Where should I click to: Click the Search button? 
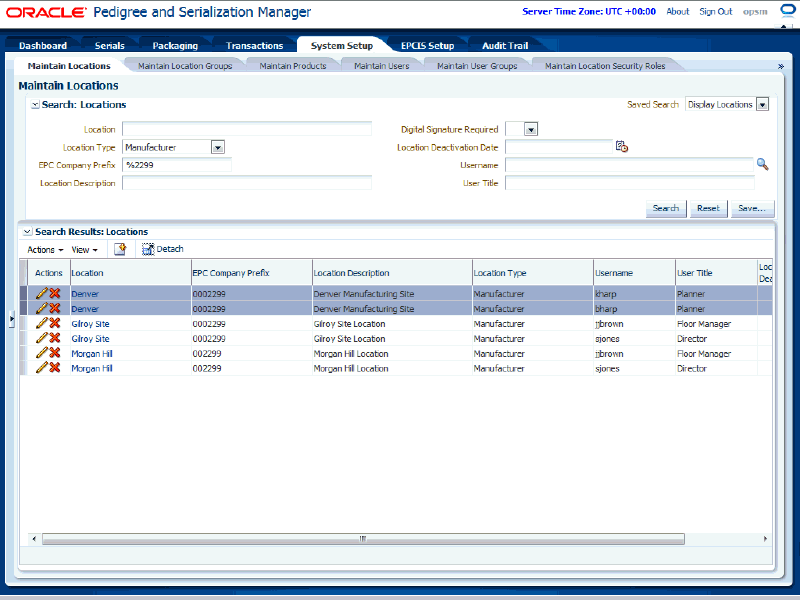(666, 208)
